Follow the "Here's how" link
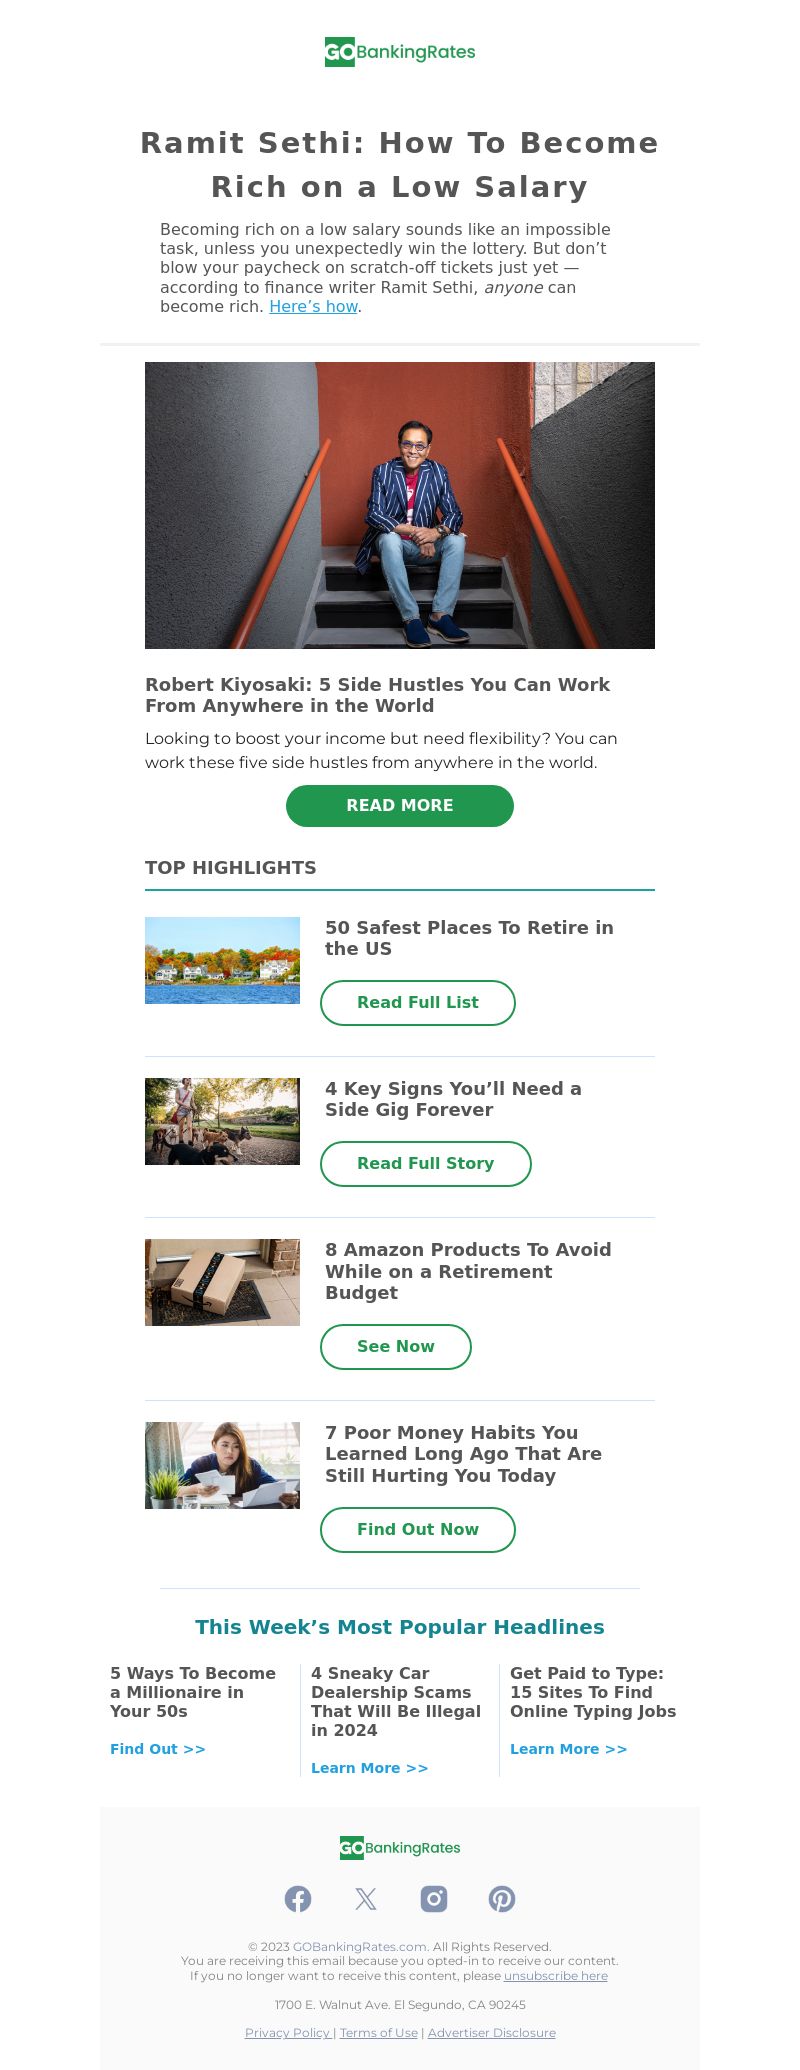Viewport: 800px width, 2070px height. 313,307
